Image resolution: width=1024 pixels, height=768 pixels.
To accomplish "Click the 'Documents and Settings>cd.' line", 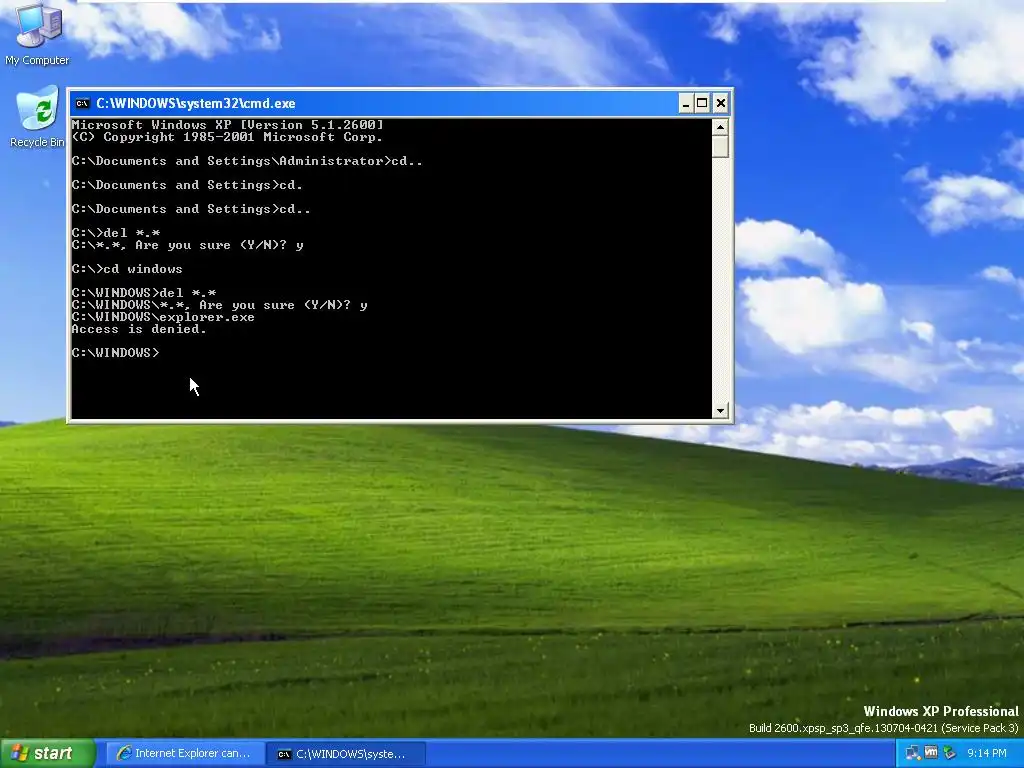I will (x=187, y=185).
